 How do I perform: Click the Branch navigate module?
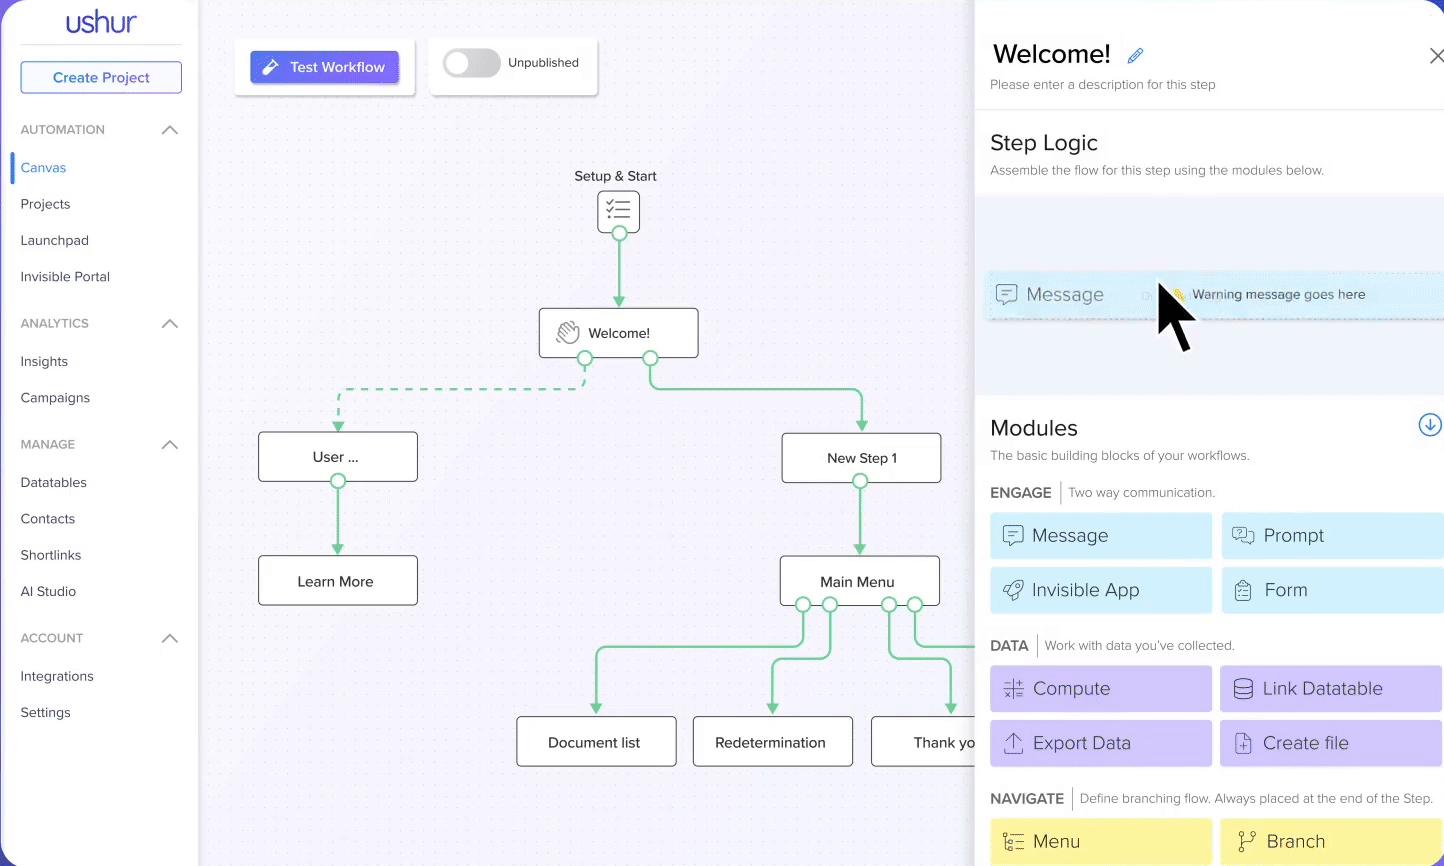(x=1330, y=842)
